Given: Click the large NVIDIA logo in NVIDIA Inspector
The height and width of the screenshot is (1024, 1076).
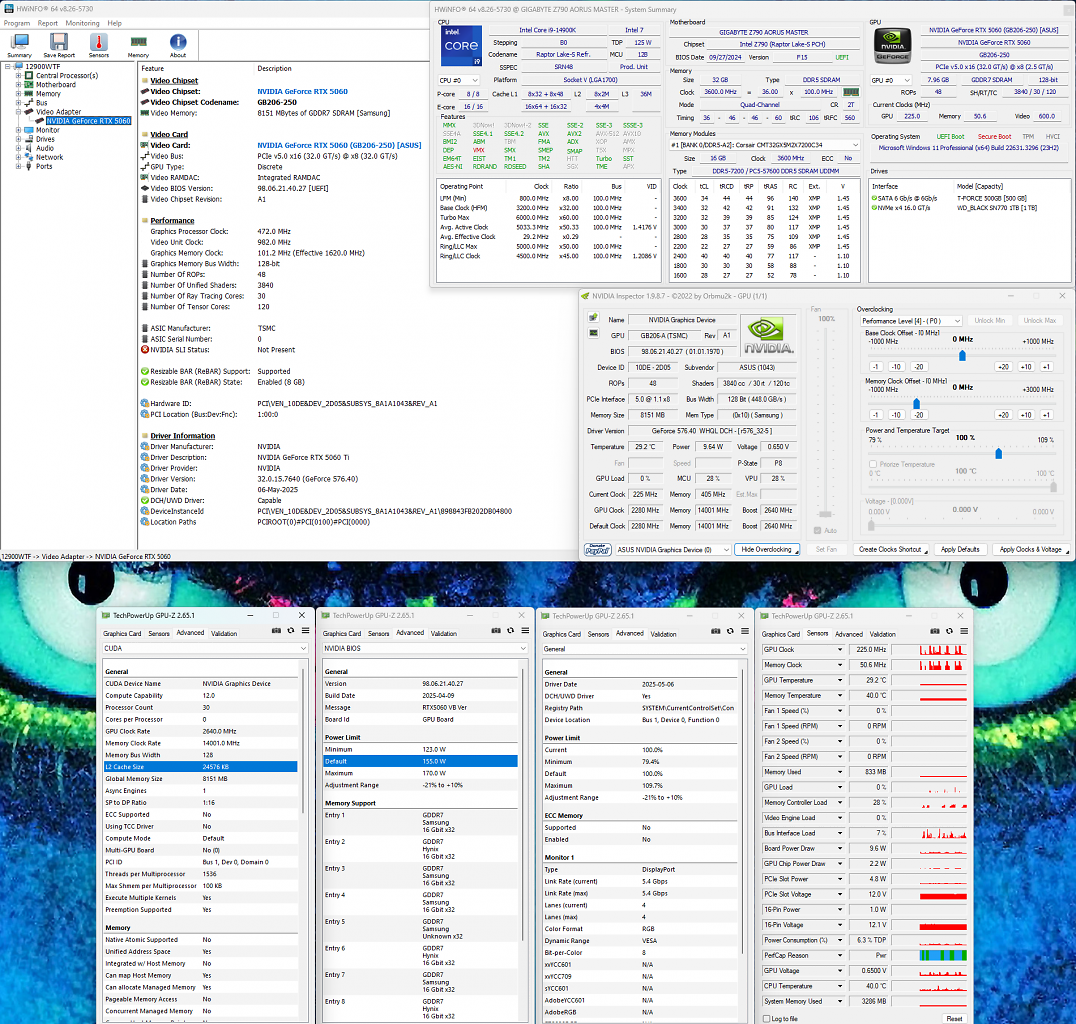Looking at the screenshot, I should 769,335.
